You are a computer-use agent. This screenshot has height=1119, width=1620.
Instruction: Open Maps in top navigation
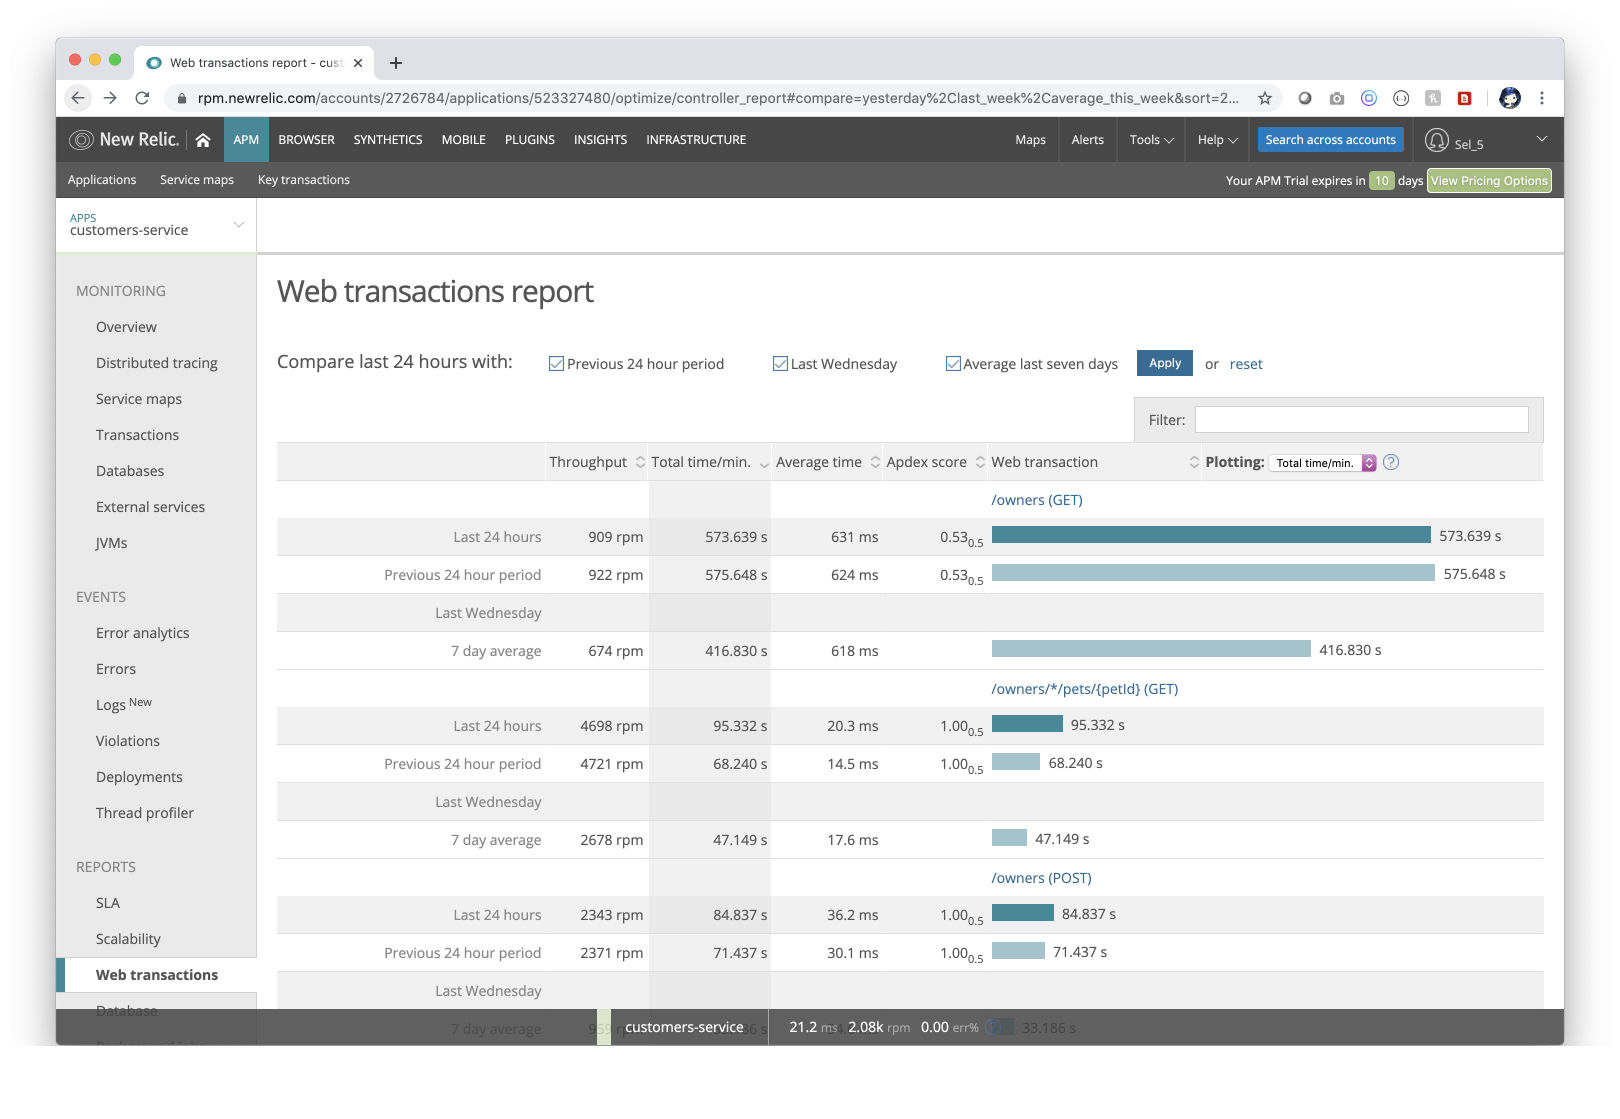pyautogui.click(x=1031, y=140)
